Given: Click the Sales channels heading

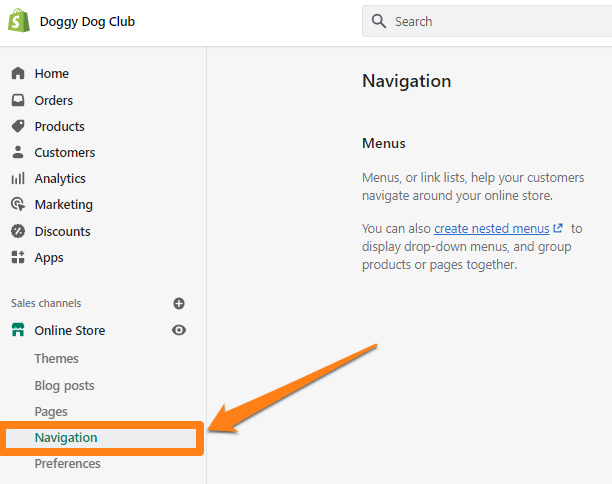Looking at the screenshot, I should tap(46, 303).
